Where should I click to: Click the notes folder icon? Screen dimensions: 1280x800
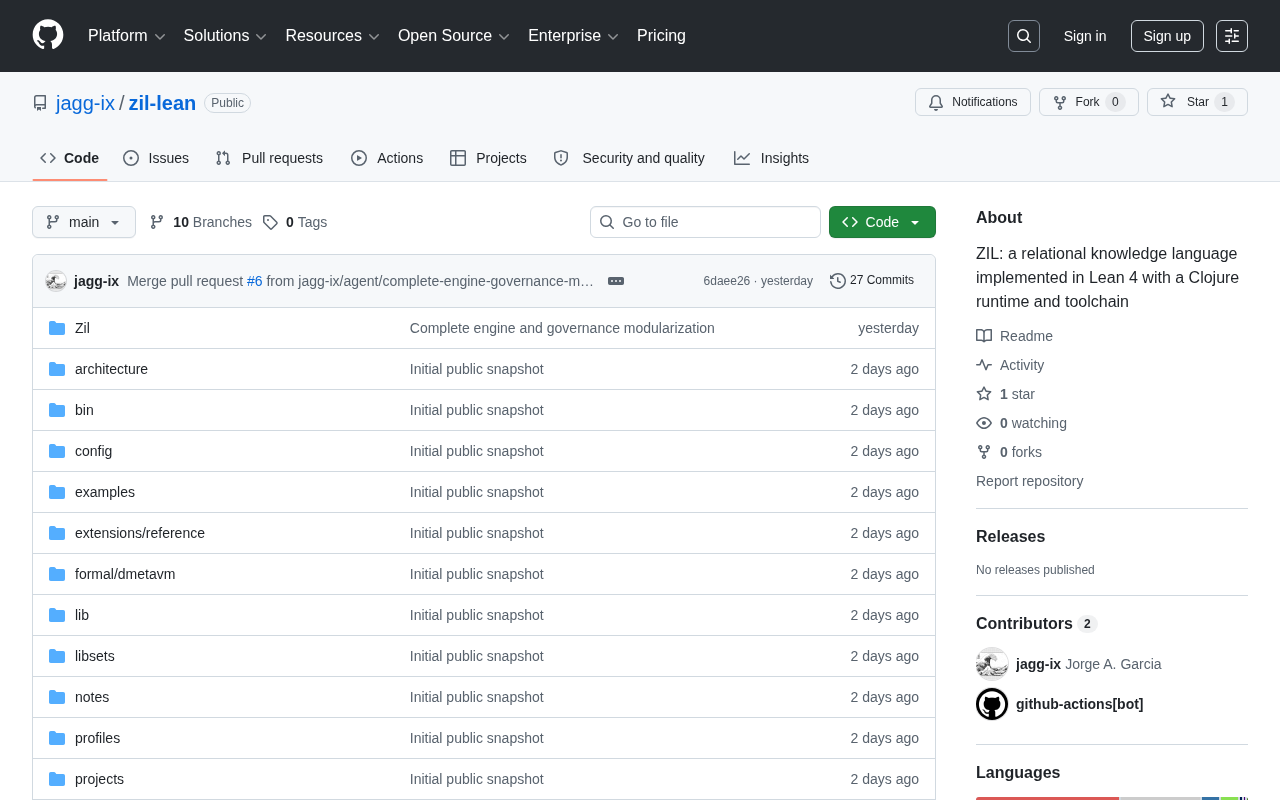[x=57, y=697]
